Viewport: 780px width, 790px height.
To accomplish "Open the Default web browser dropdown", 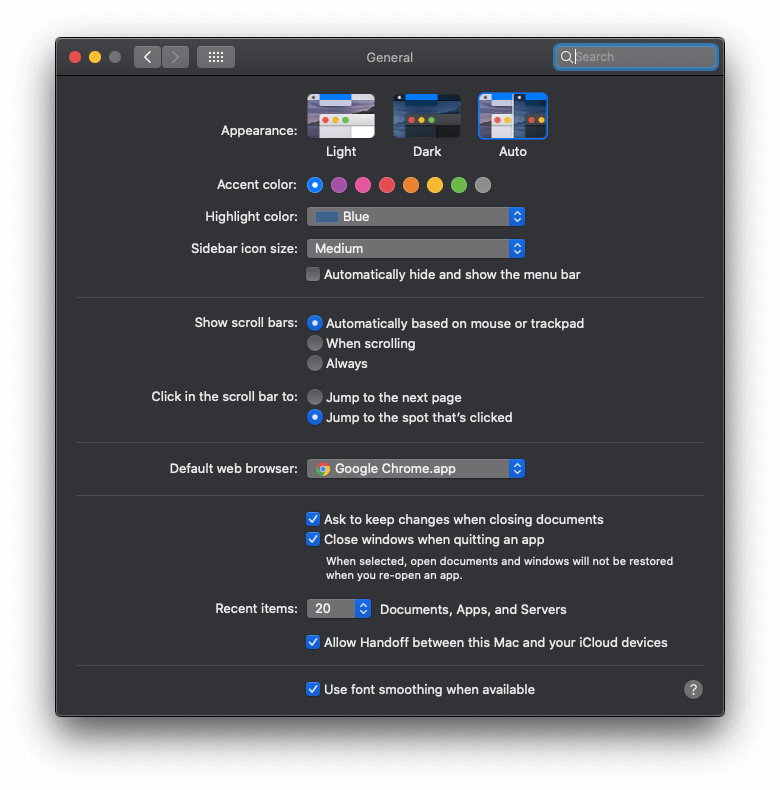I will pos(416,469).
